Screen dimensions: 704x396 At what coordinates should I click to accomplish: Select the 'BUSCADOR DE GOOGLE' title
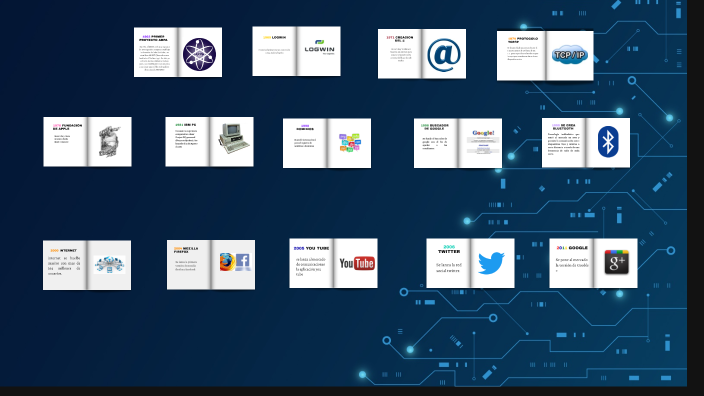pos(435,127)
